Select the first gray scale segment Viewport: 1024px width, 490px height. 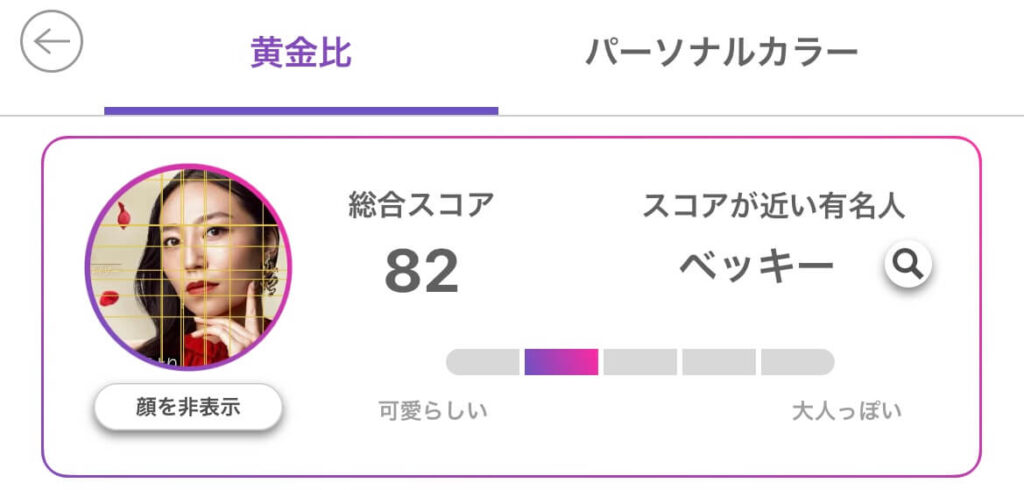pyautogui.click(x=483, y=362)
